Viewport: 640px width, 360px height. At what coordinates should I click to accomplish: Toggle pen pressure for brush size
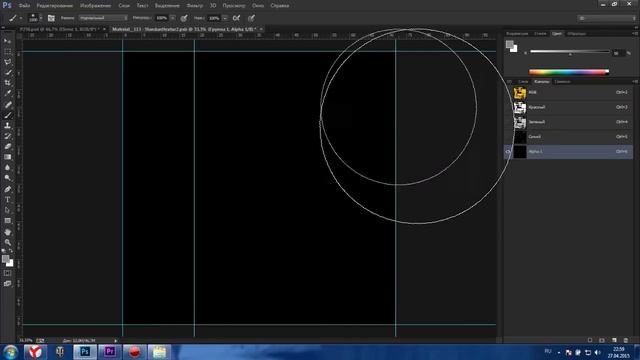coord(251,18)
